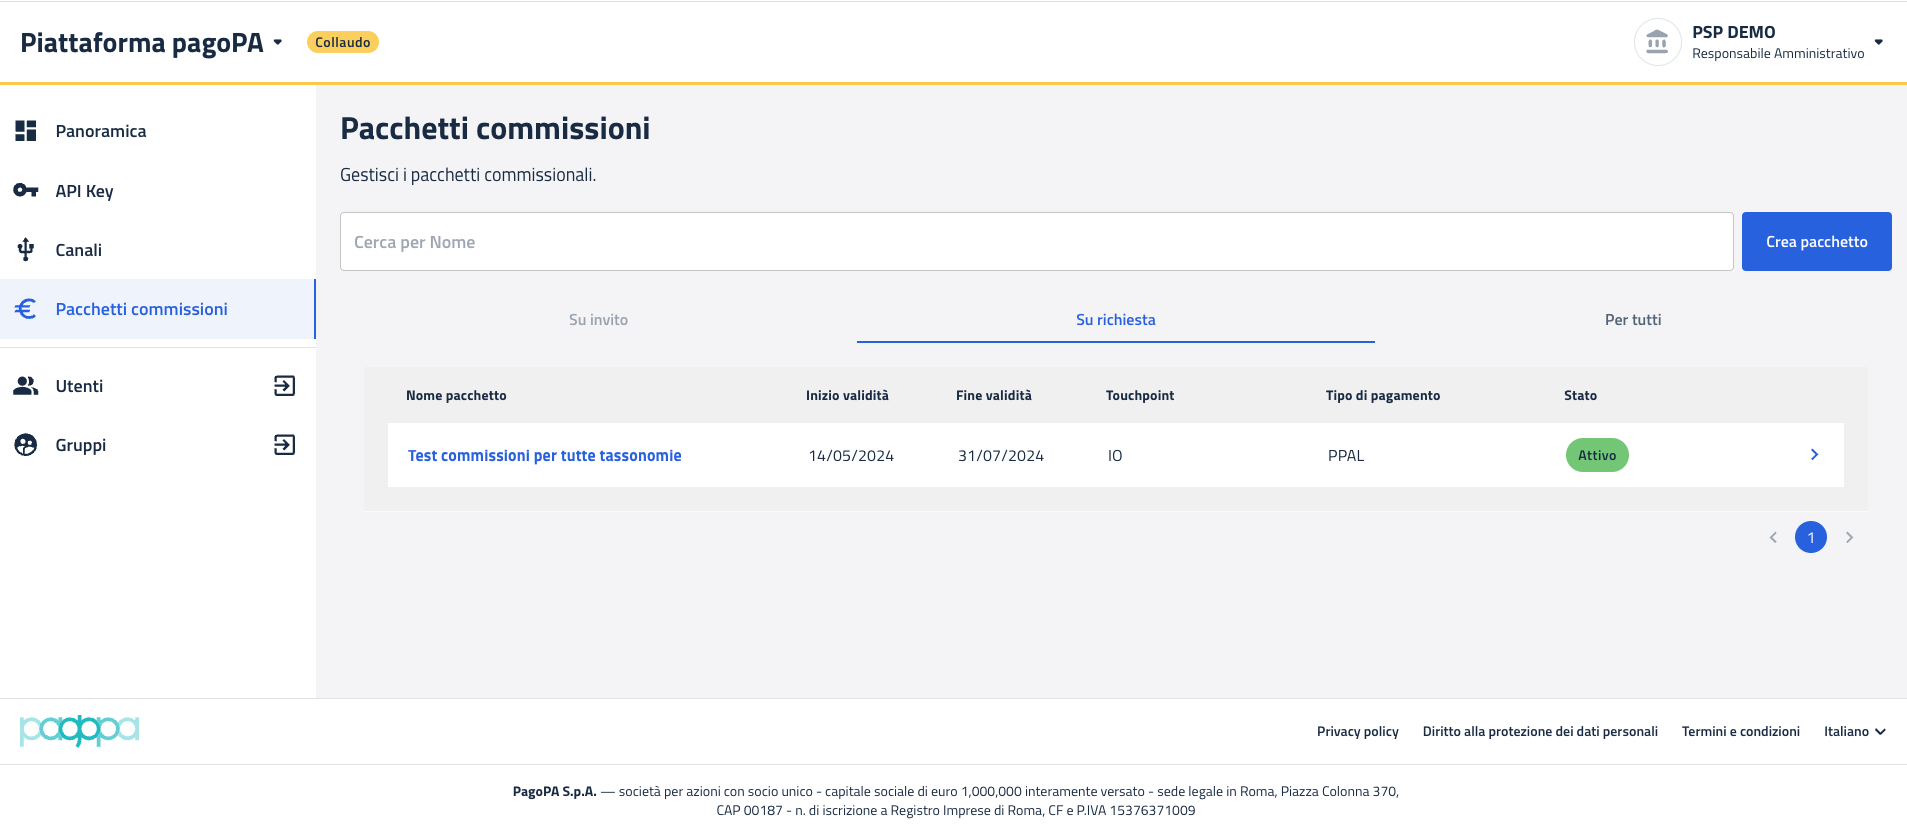Click the Gruppi group icon
Viewport: 1907px width, 829px height.
(x=26, y=445)
